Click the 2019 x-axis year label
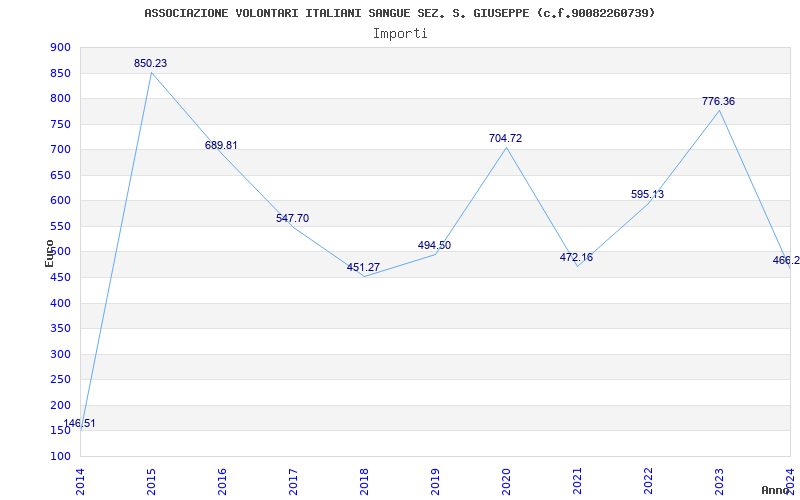The image size is (800, 500). pos(435,481)
